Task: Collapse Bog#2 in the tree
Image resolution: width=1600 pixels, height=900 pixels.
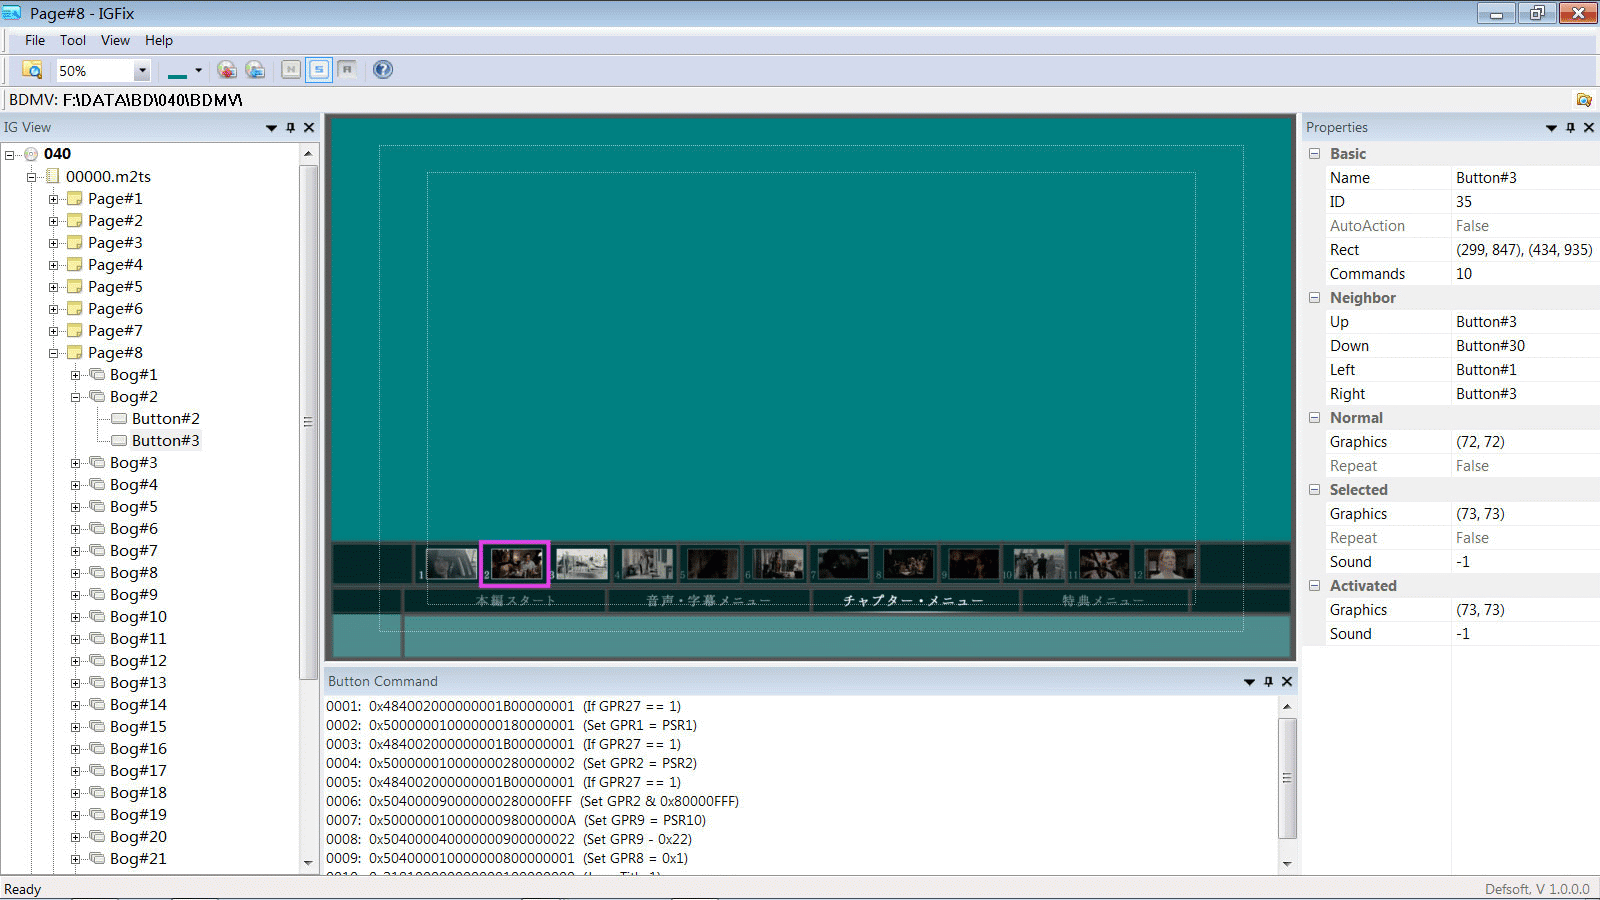Action: point(75,397)
